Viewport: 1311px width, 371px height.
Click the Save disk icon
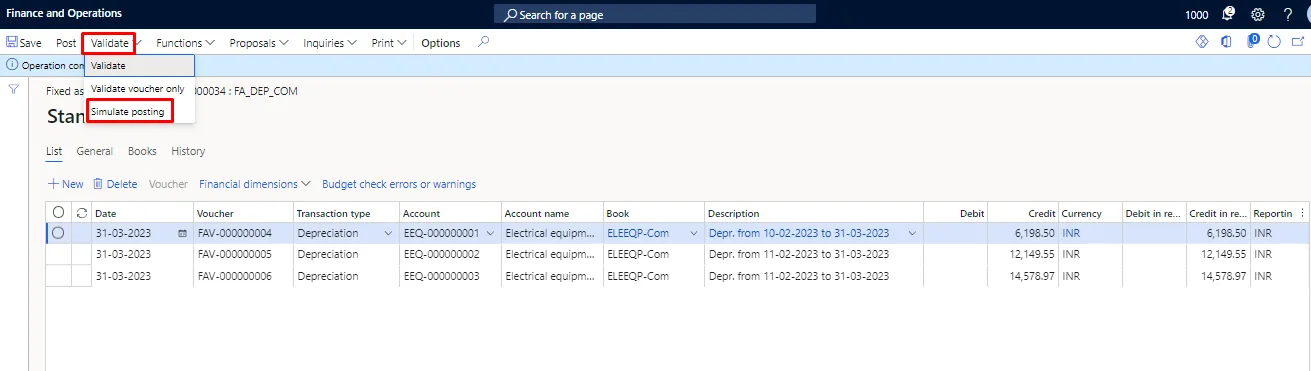click(12, 43)
